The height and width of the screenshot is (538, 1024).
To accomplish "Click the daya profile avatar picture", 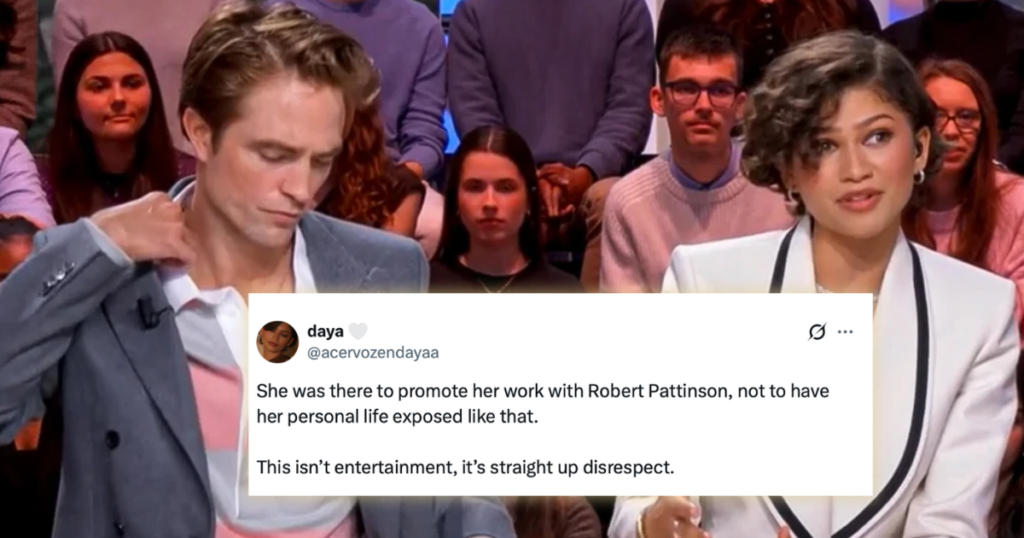I will click(277, 341).
